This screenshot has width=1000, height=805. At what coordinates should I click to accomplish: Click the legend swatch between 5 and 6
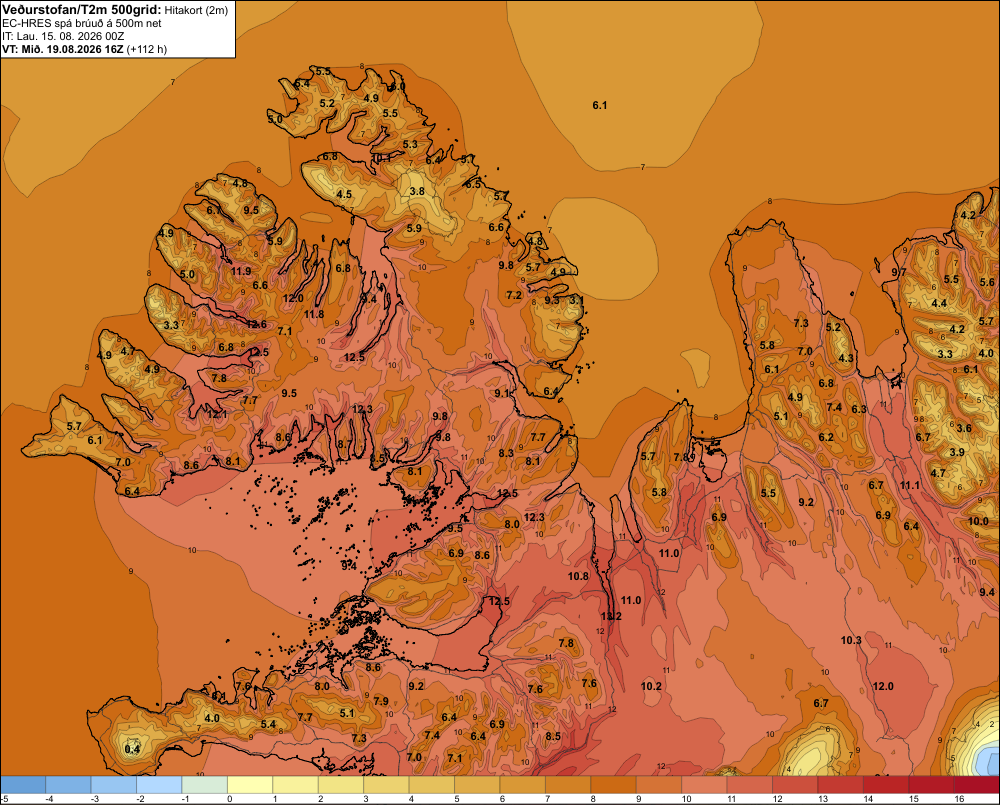click(x=478, y=784)
